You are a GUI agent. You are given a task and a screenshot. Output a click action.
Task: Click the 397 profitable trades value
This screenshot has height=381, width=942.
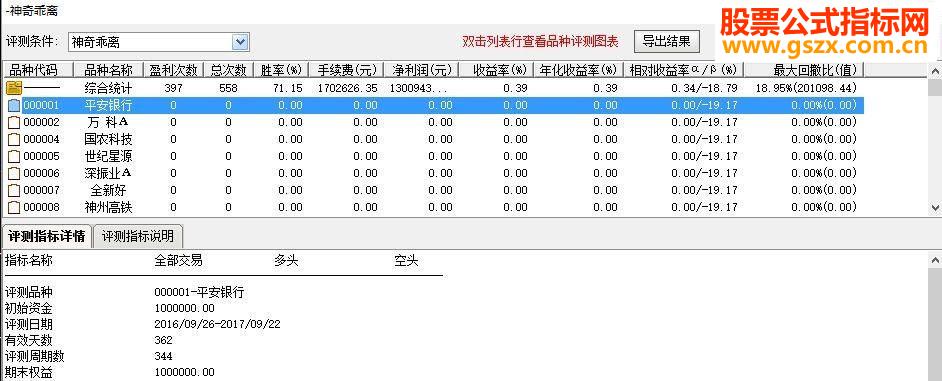click(x=173, y=88)
